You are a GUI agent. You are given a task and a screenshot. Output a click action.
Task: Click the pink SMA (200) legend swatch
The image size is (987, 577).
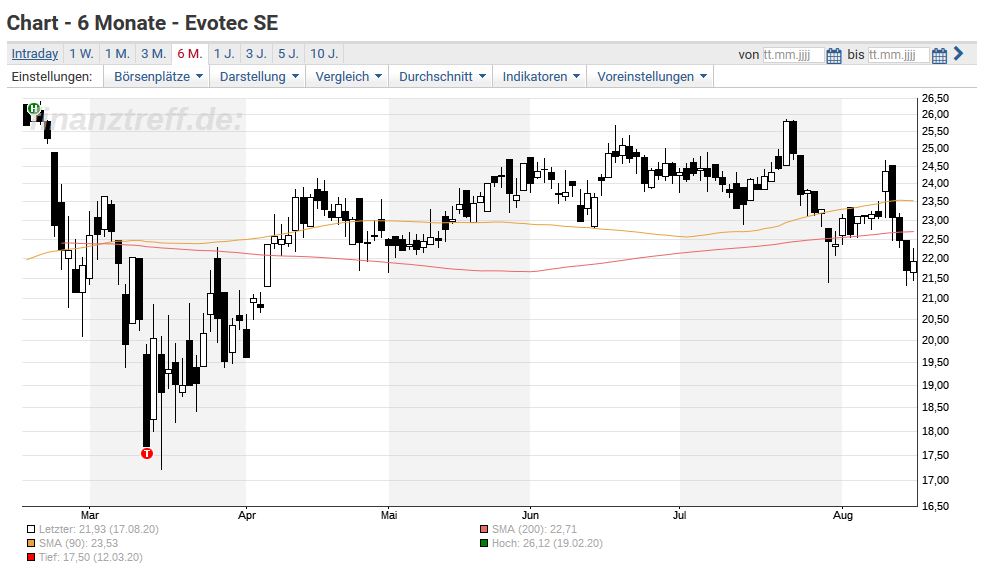click(484, 530)
